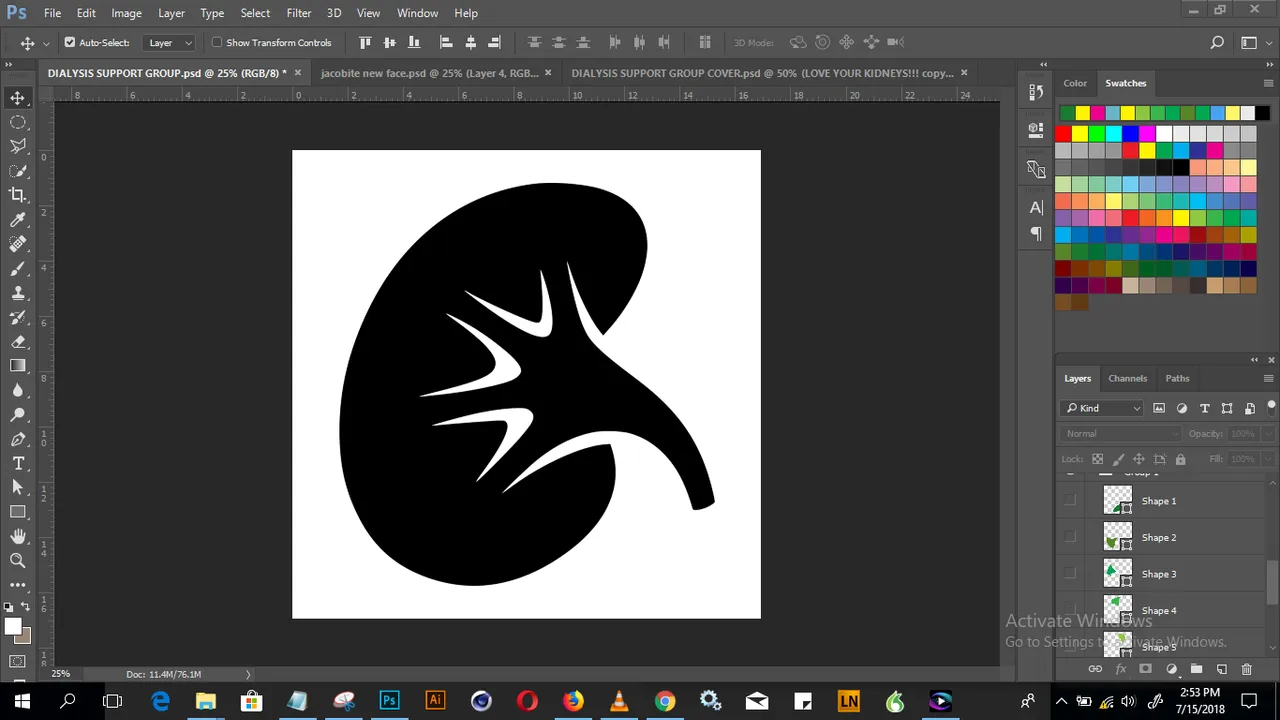Delete layer with trash icon
The width and height of the screenshot is (1280, 720).
click(1247, 669)
